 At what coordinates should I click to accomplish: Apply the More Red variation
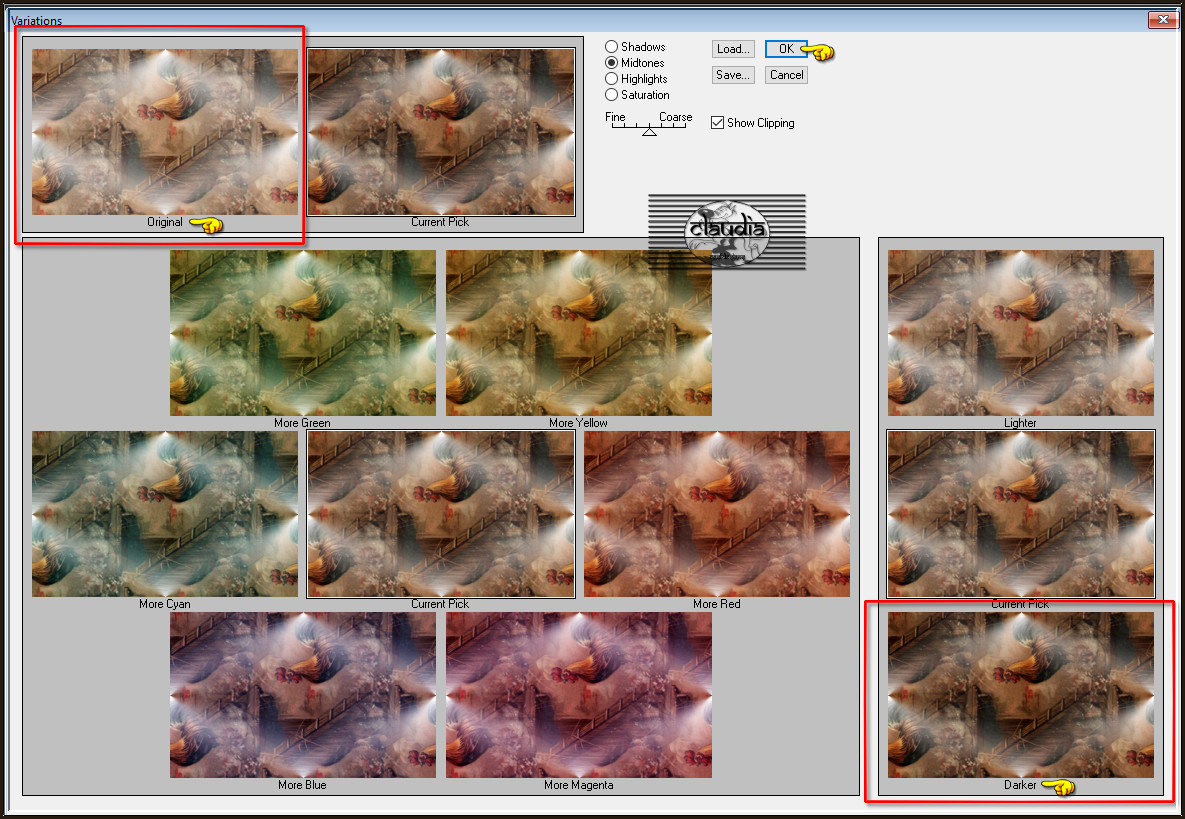tap(717, 514)
